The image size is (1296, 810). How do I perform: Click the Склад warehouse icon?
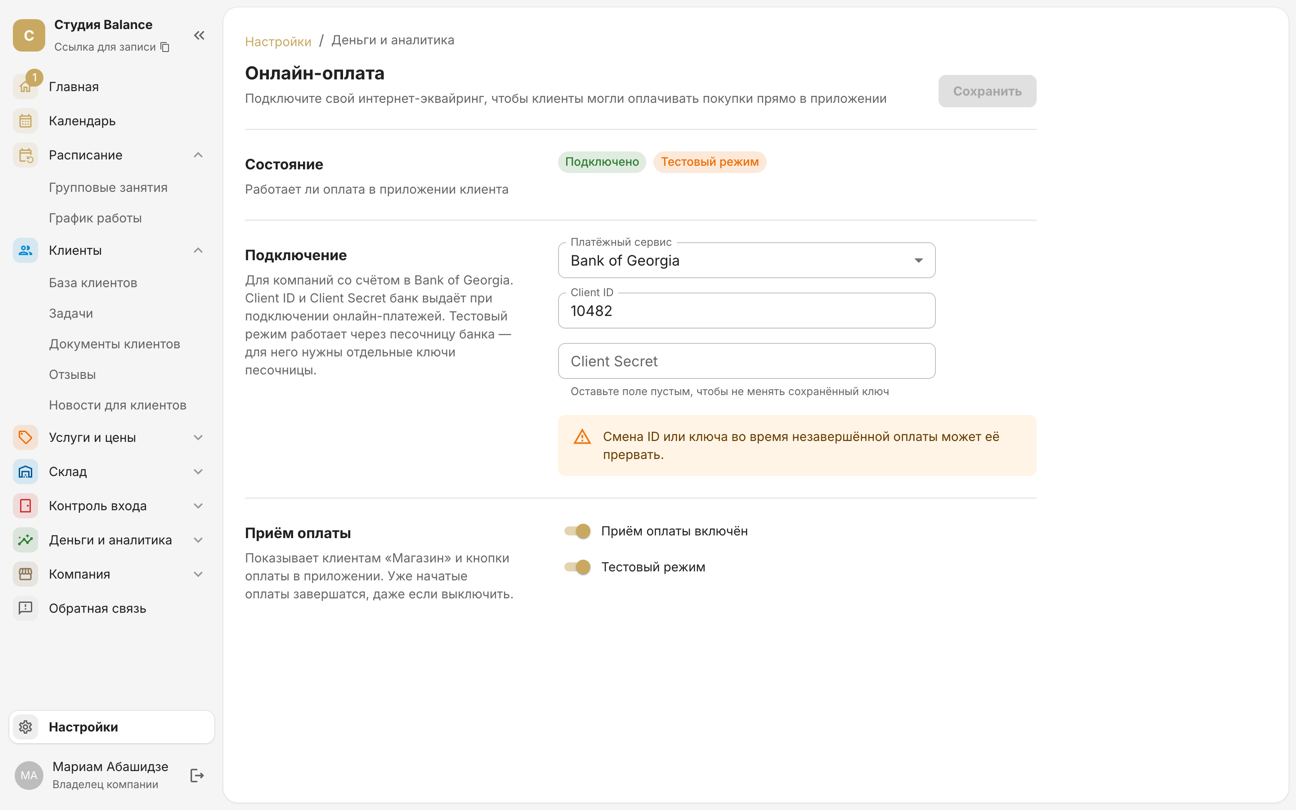pyautogui.click(x=25, y=471)
